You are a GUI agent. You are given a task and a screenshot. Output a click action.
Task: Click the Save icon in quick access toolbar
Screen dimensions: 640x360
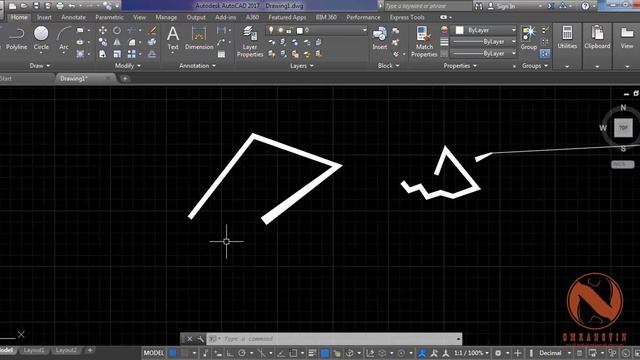coord(36,6)
